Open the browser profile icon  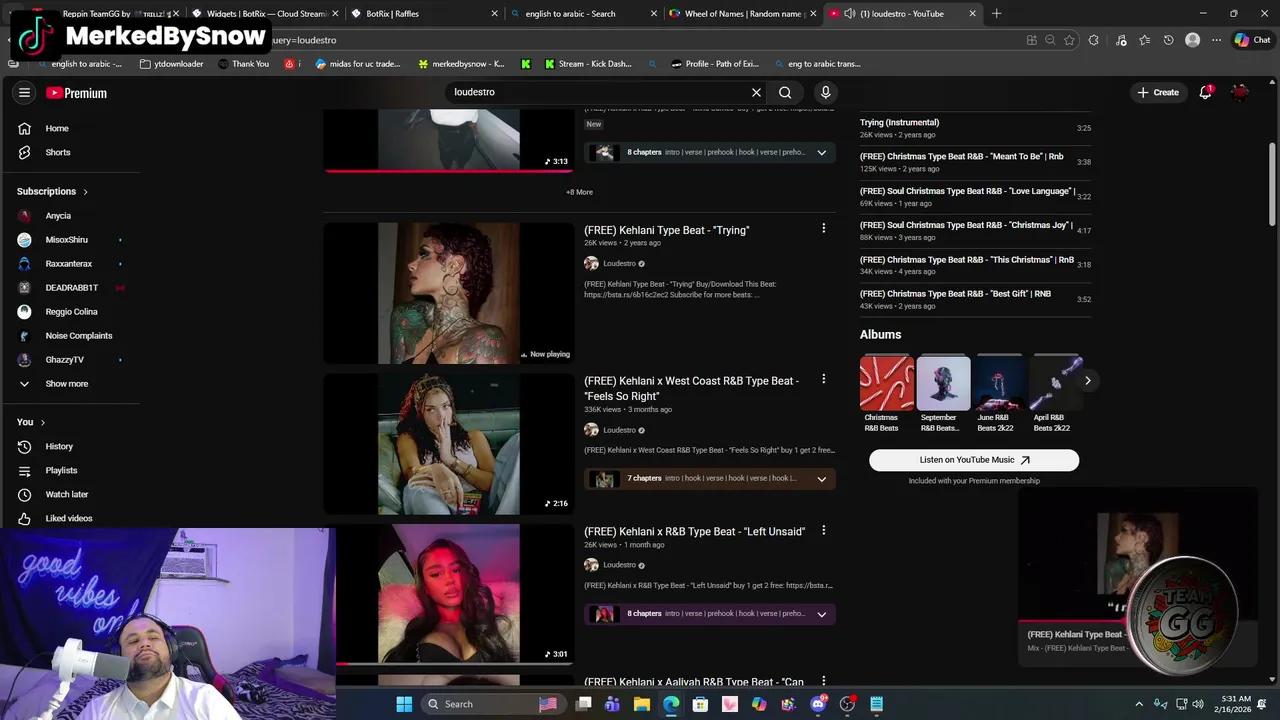click(1192, 40)
